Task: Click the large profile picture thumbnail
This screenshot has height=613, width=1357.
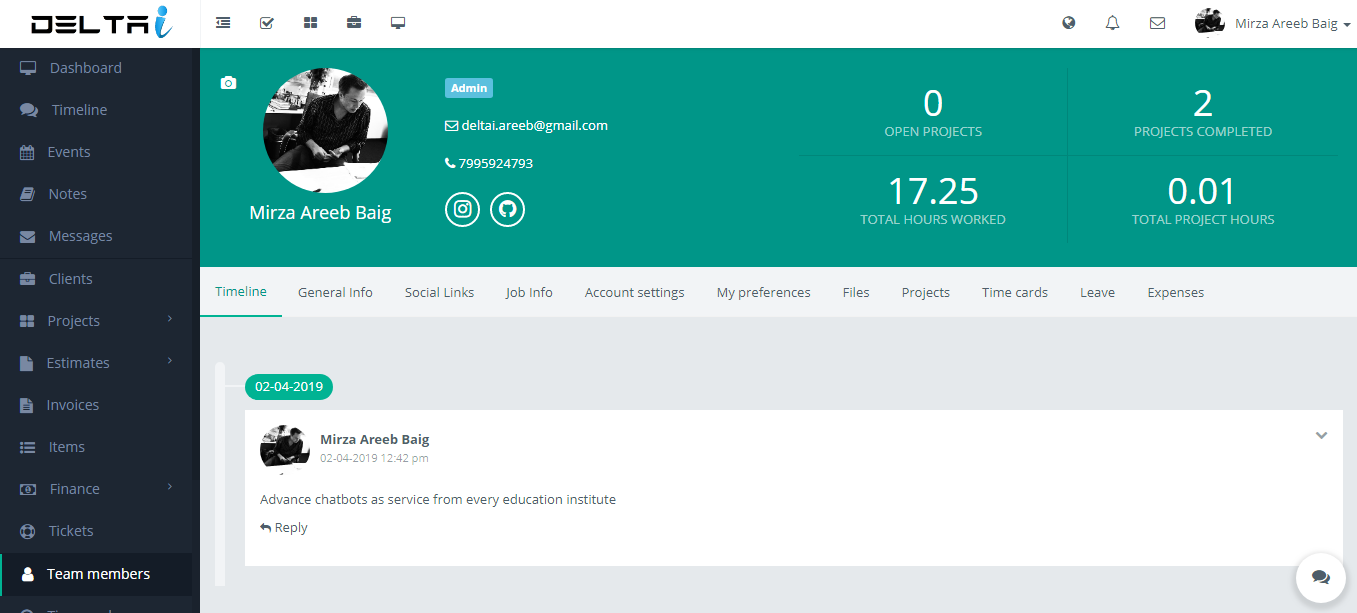Action: 325,130
